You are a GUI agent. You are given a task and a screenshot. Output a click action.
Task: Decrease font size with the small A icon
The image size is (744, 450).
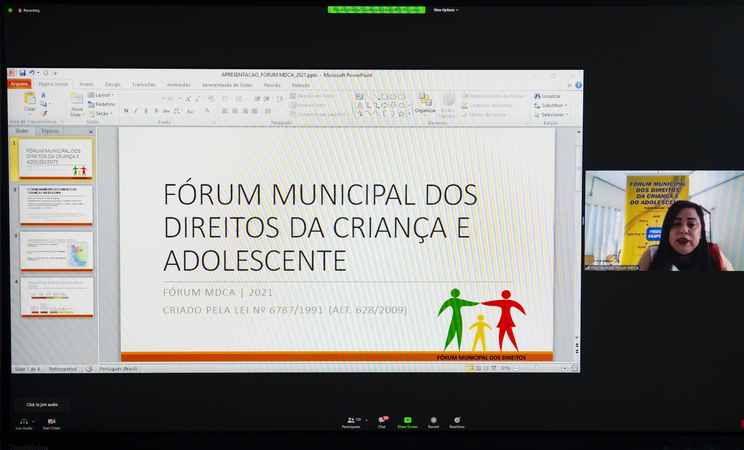[197, 99]
